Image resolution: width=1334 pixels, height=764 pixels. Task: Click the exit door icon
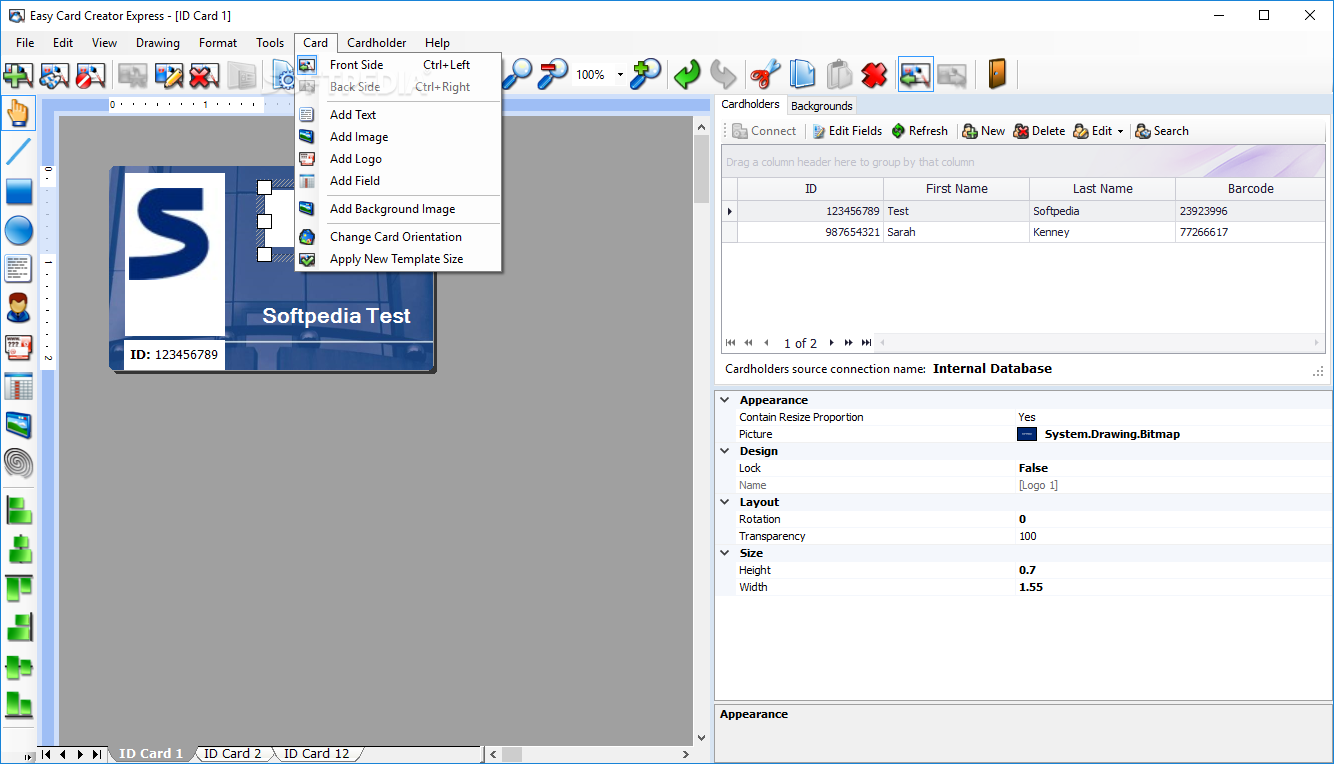997,74
